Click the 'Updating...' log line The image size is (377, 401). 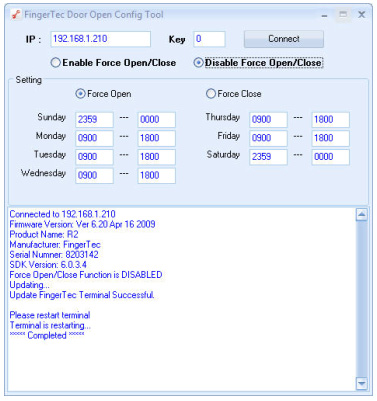(x=30, y=285)
